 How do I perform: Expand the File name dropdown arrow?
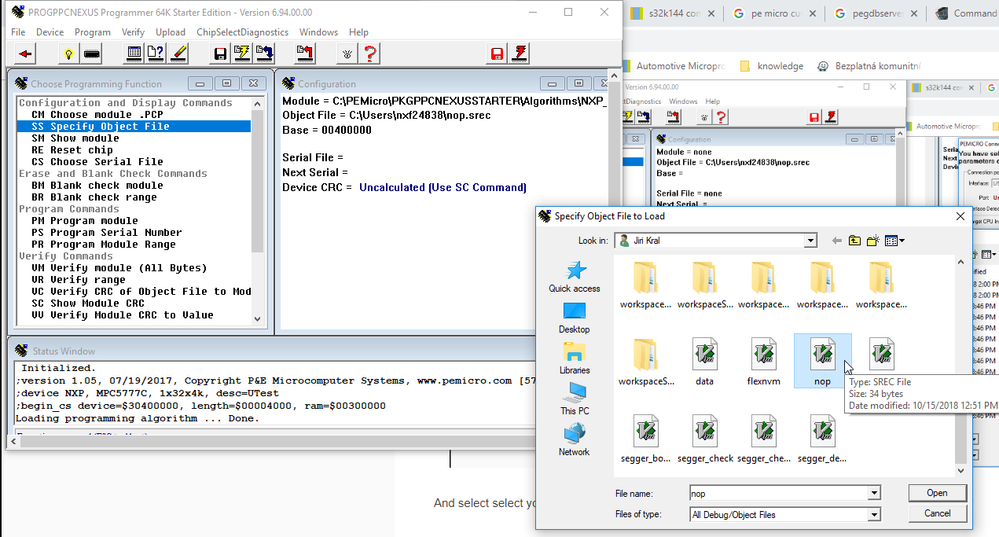point(873,493)
